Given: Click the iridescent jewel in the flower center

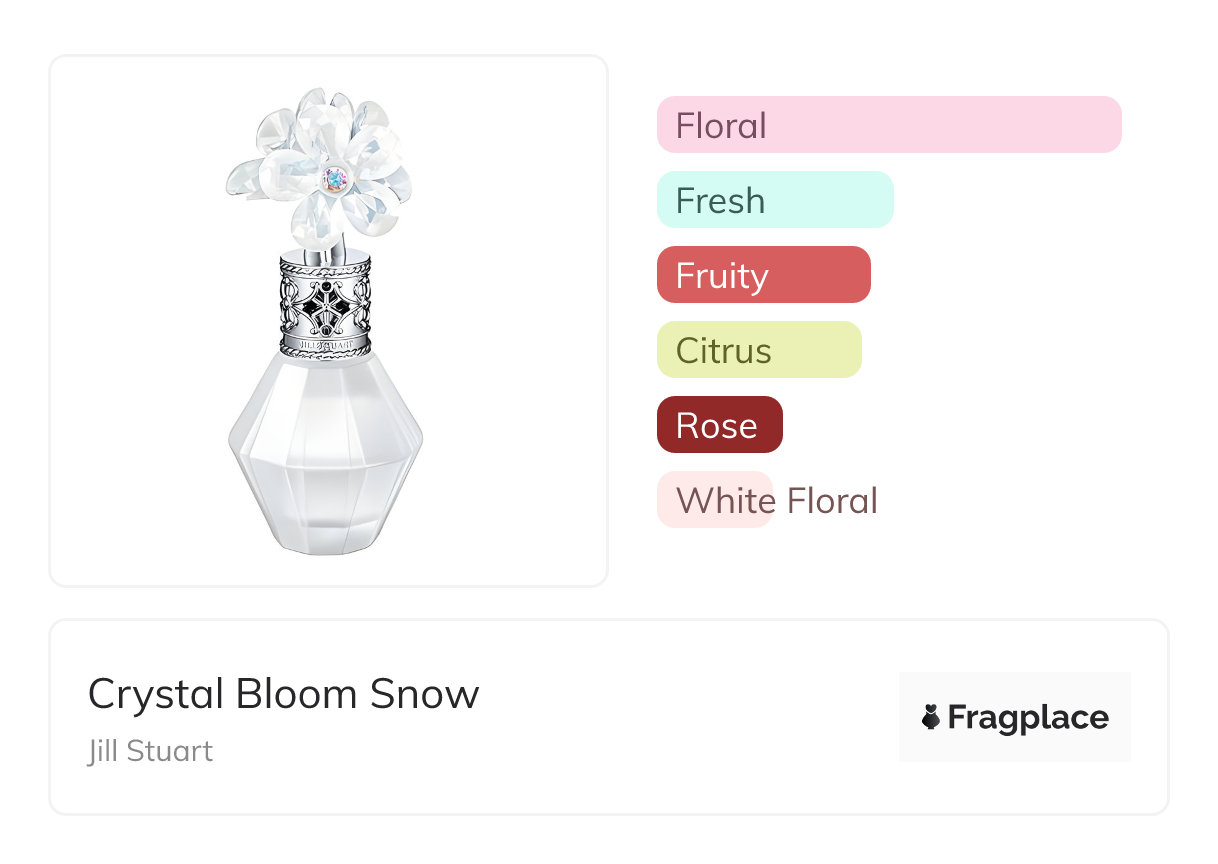Looking at the screenshot, I should pos(335,179).
